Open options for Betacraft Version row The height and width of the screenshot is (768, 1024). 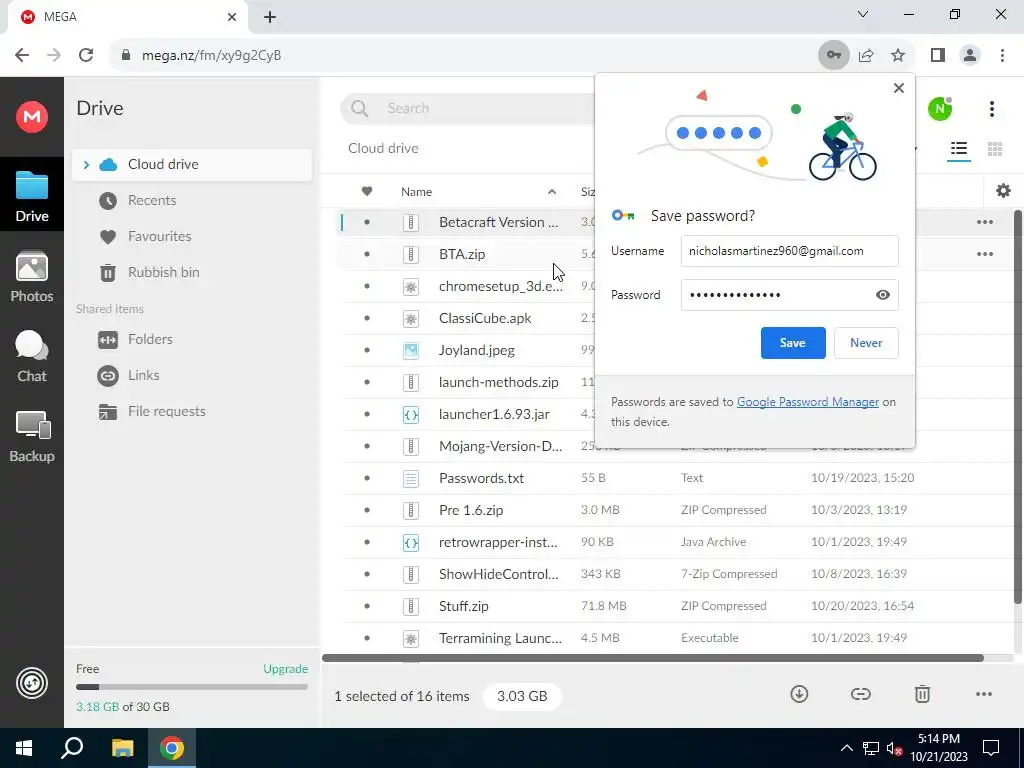point(984,222)
